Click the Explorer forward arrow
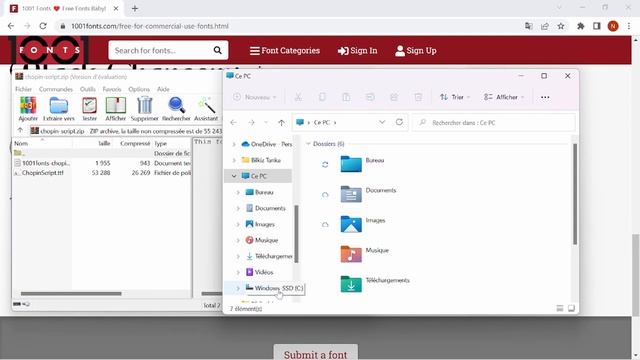640x360 pixels. [251, 122]
